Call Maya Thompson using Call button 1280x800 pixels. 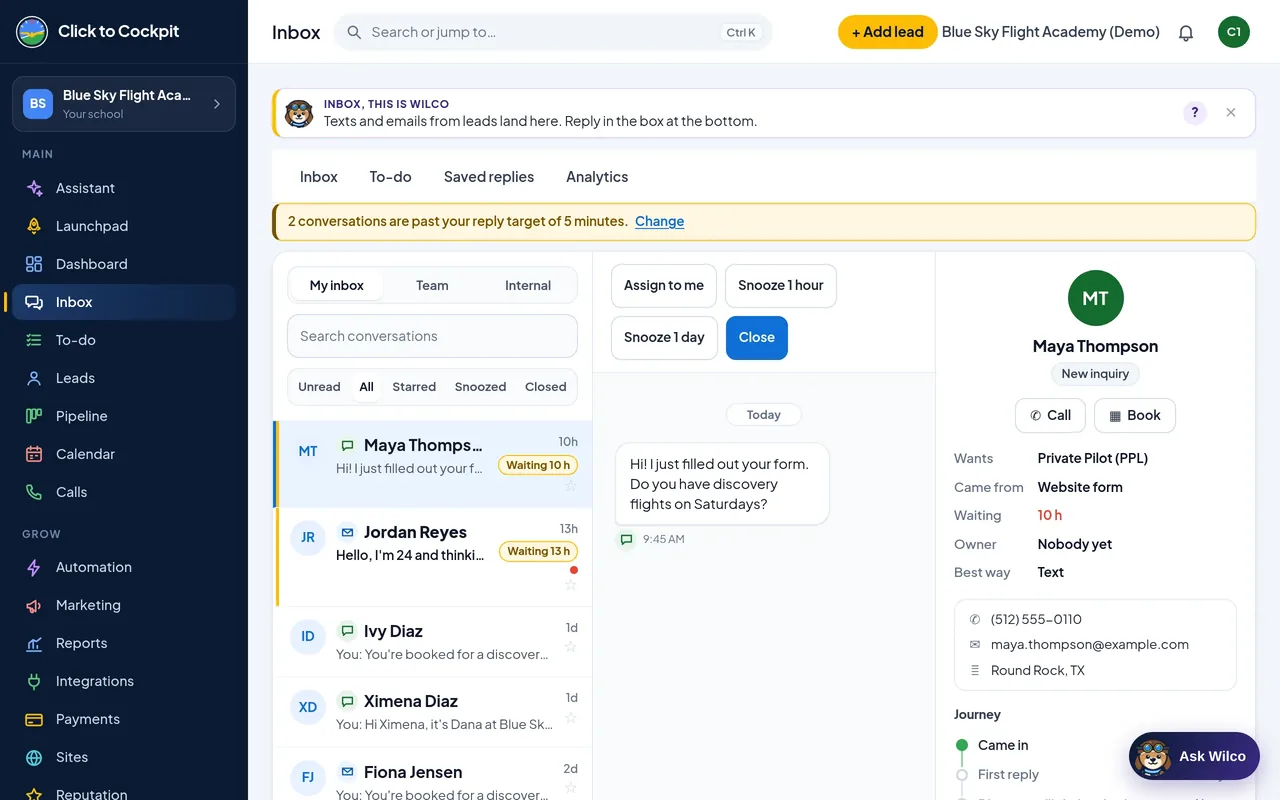(x=1050, y=416)
